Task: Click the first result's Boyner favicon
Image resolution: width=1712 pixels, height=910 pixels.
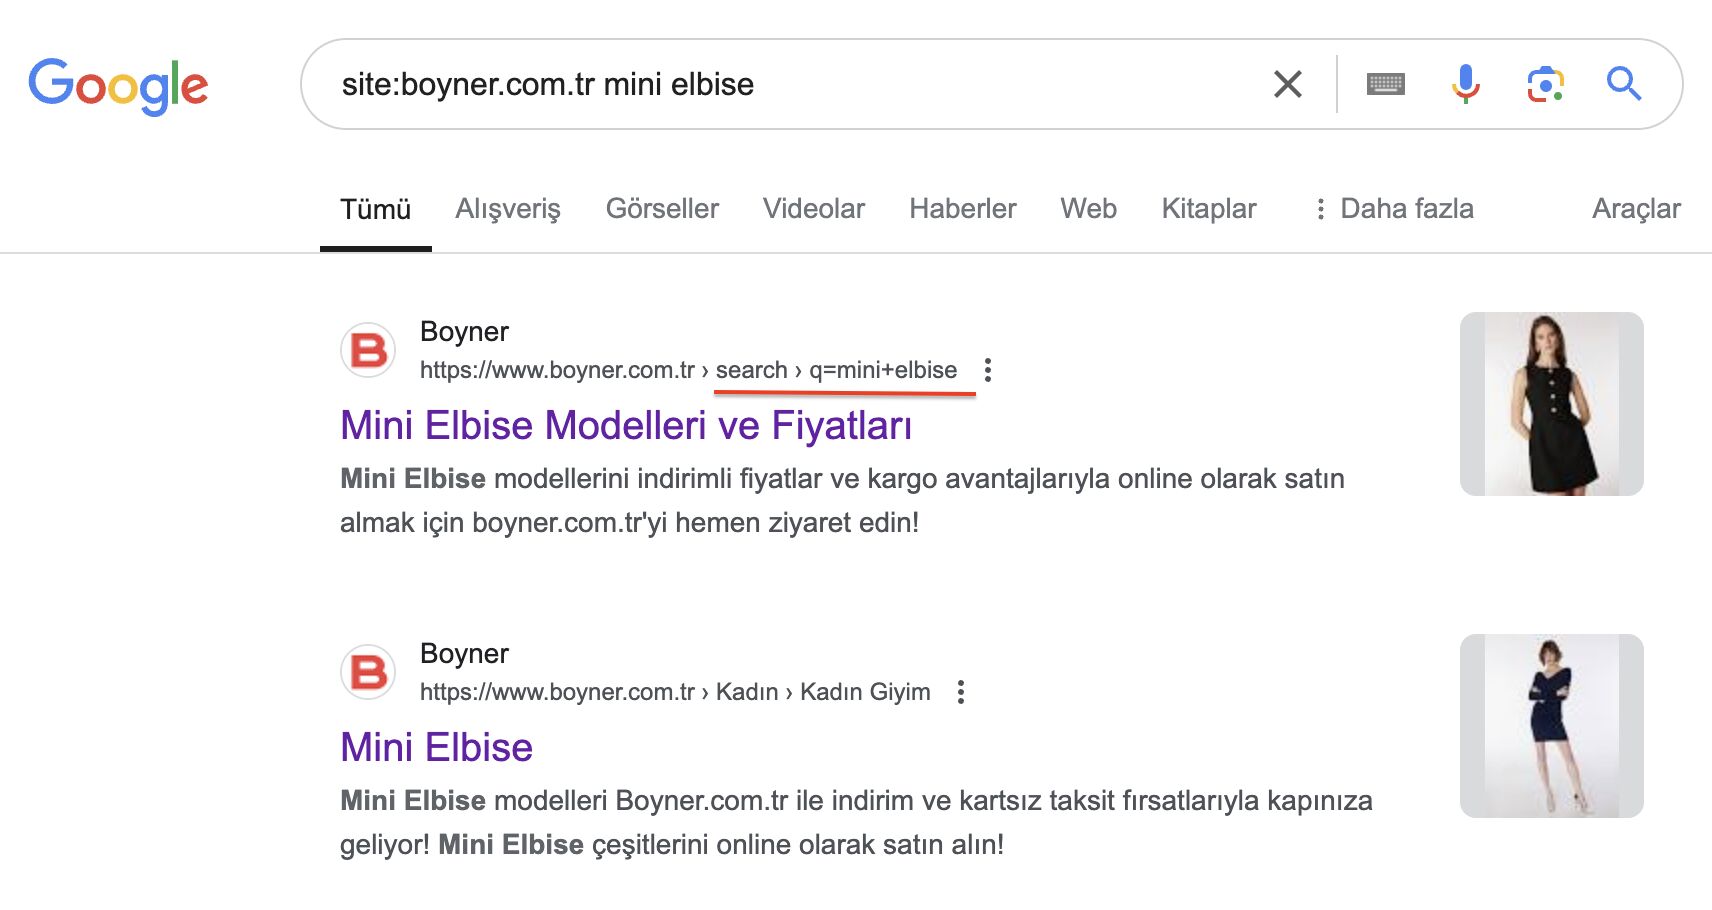Action: 369,350
